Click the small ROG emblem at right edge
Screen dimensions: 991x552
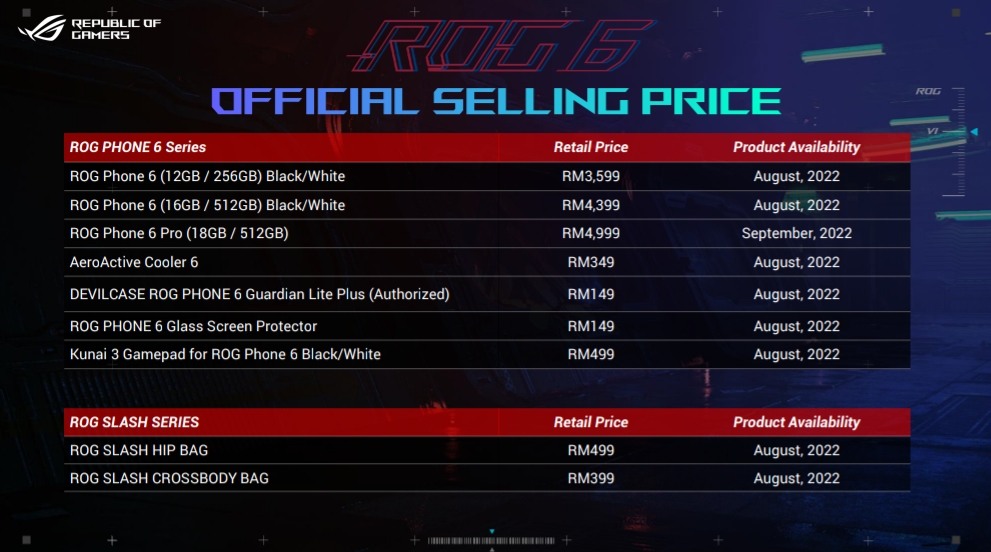click(928, 92)
